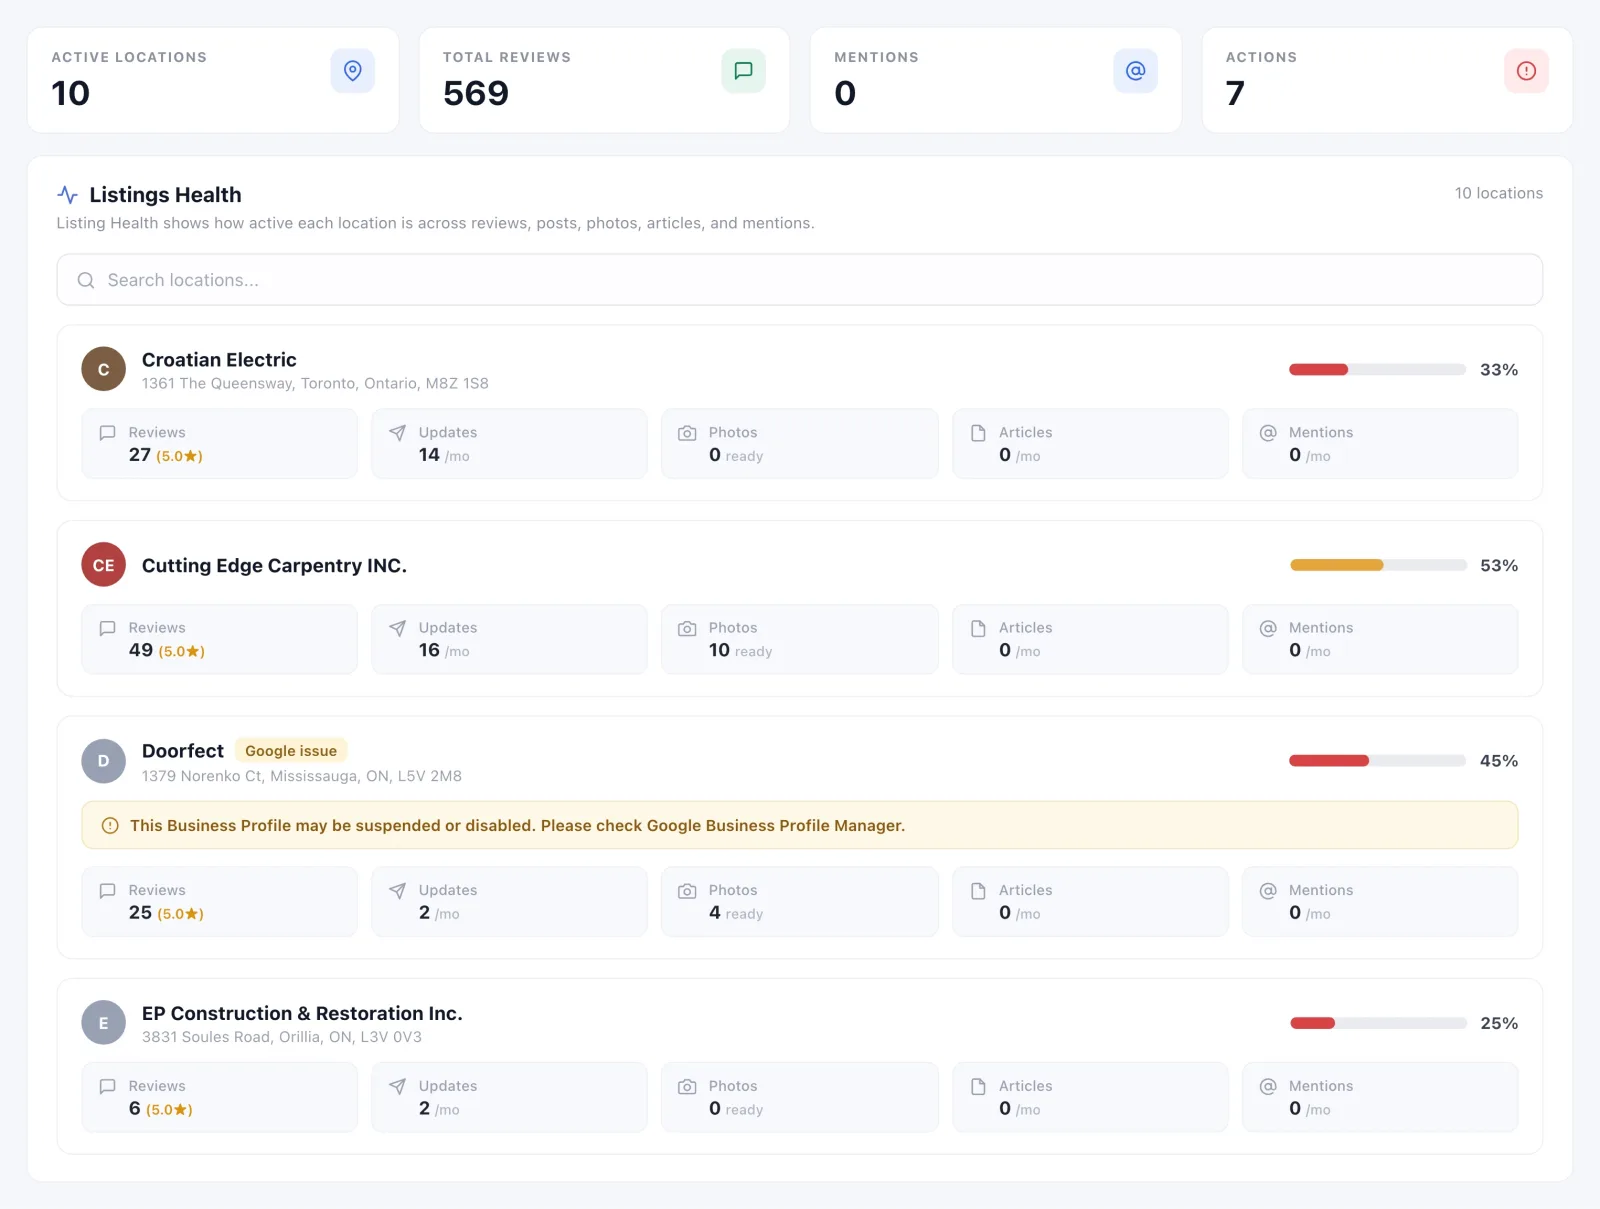Click the Active Locations map pin icon
The image size is (1600, 1209).
pos(353,71)
